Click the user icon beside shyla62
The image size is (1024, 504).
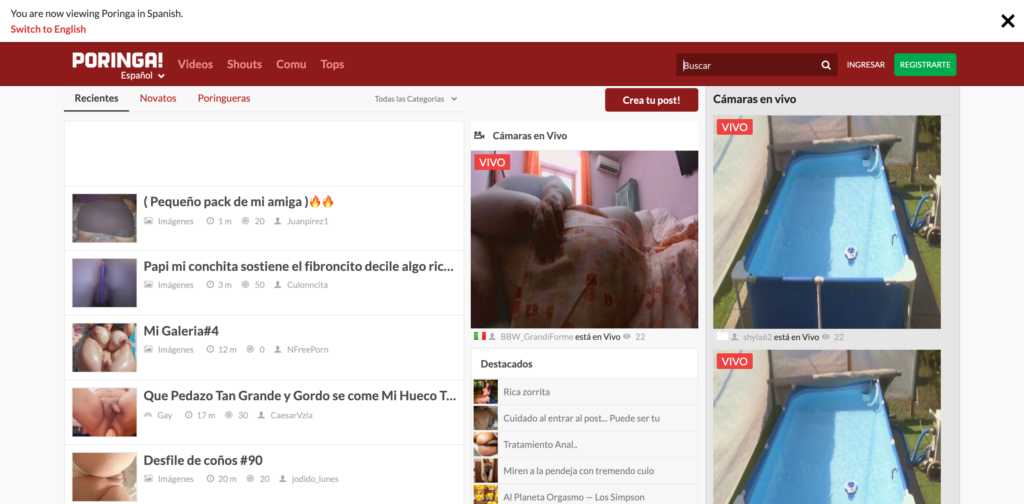point(735,337)
